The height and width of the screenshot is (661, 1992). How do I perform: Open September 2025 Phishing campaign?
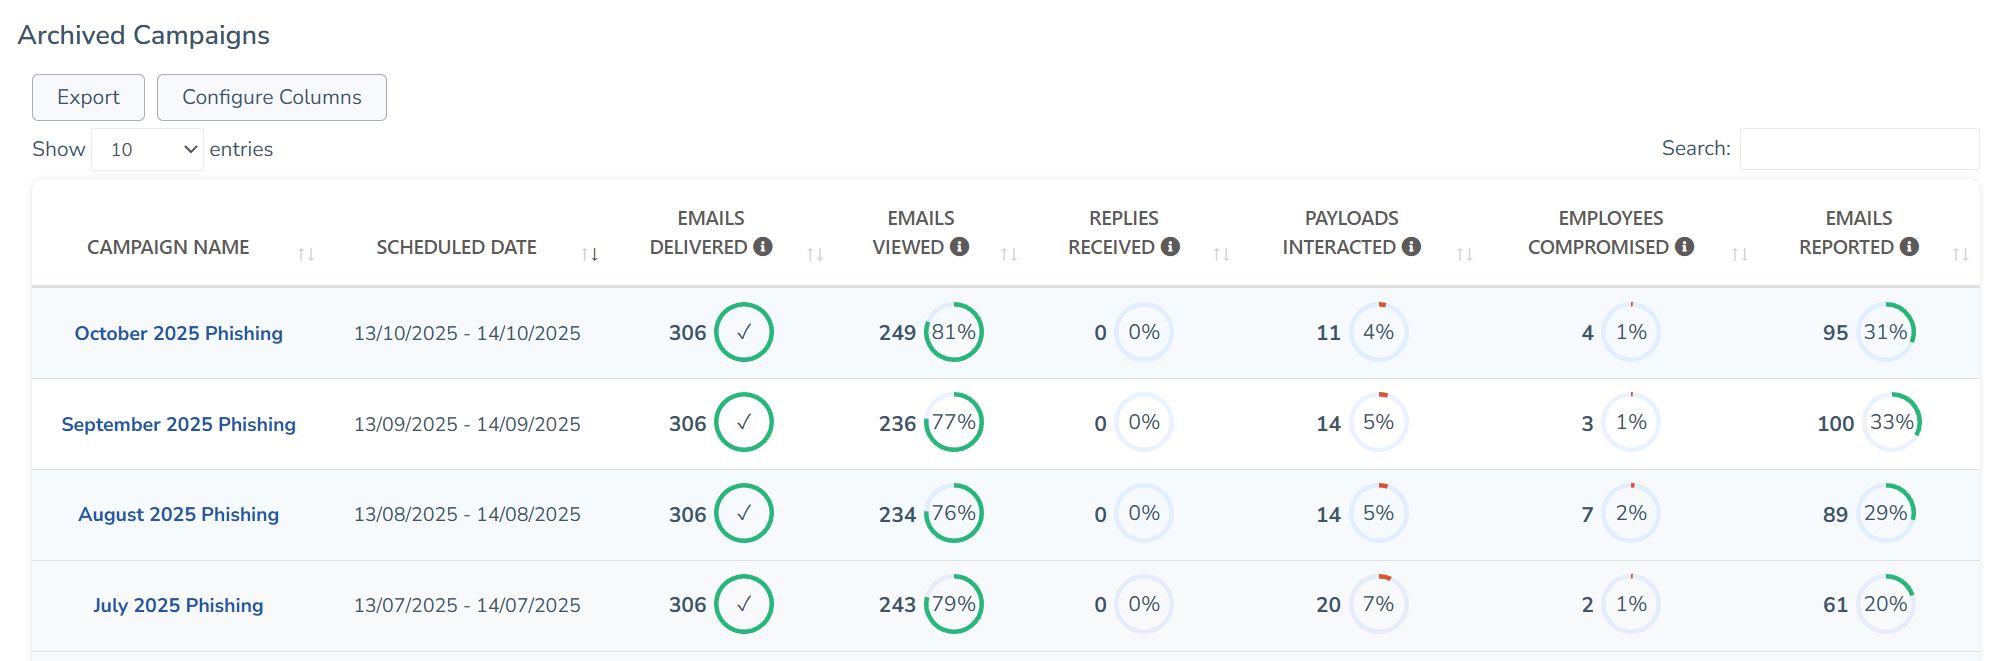[179, 424]
